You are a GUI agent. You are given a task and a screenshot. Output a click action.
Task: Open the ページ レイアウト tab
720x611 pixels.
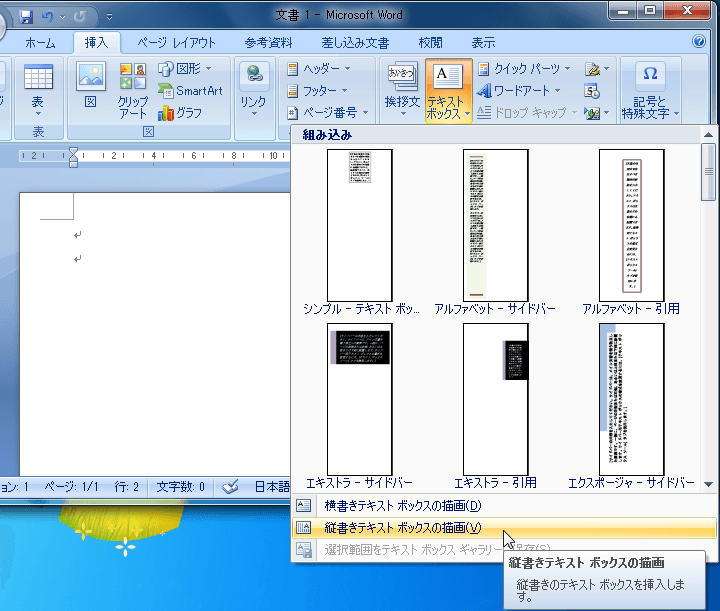(176, 43)
